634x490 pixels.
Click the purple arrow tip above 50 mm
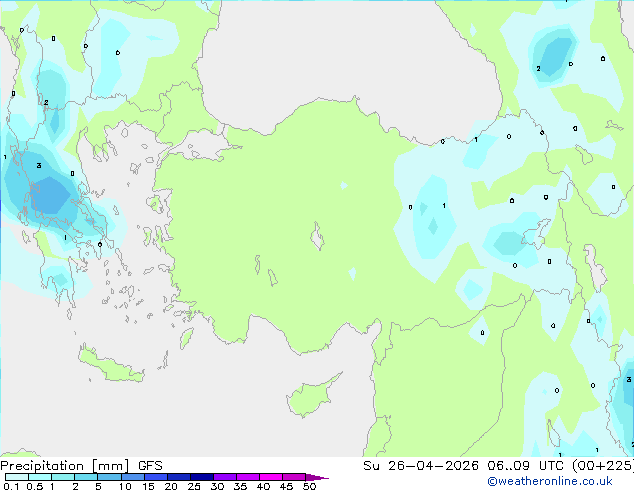(317, 477)
